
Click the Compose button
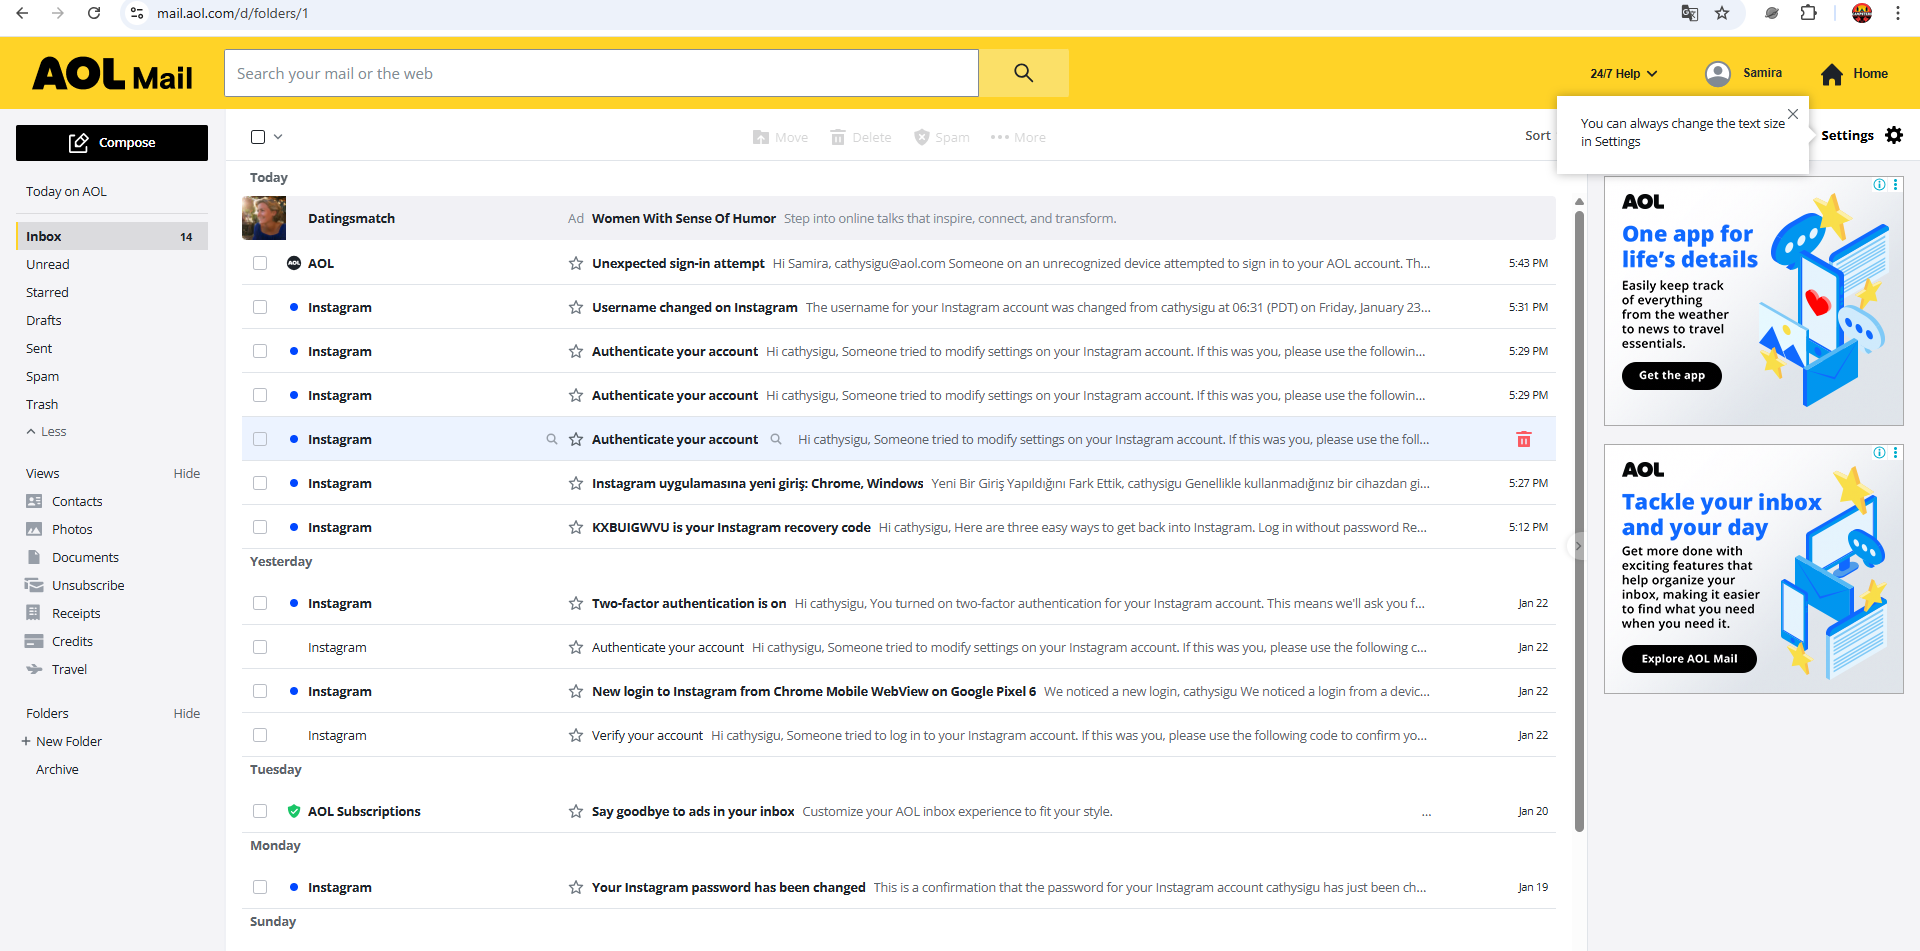point(112,143)
